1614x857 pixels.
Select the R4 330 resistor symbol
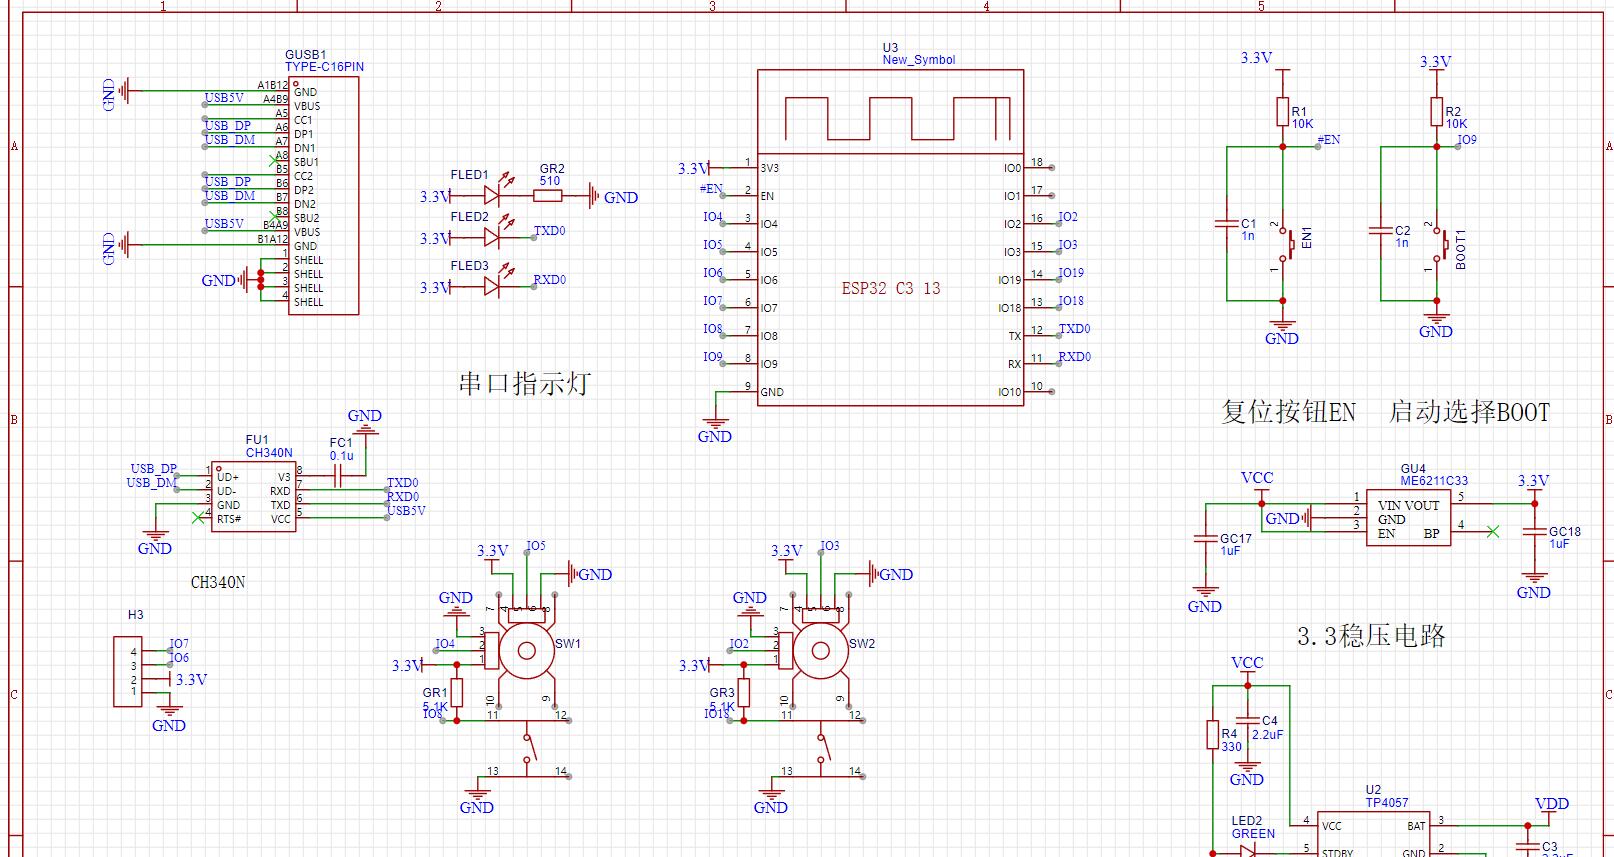(x=1212, y=735)
